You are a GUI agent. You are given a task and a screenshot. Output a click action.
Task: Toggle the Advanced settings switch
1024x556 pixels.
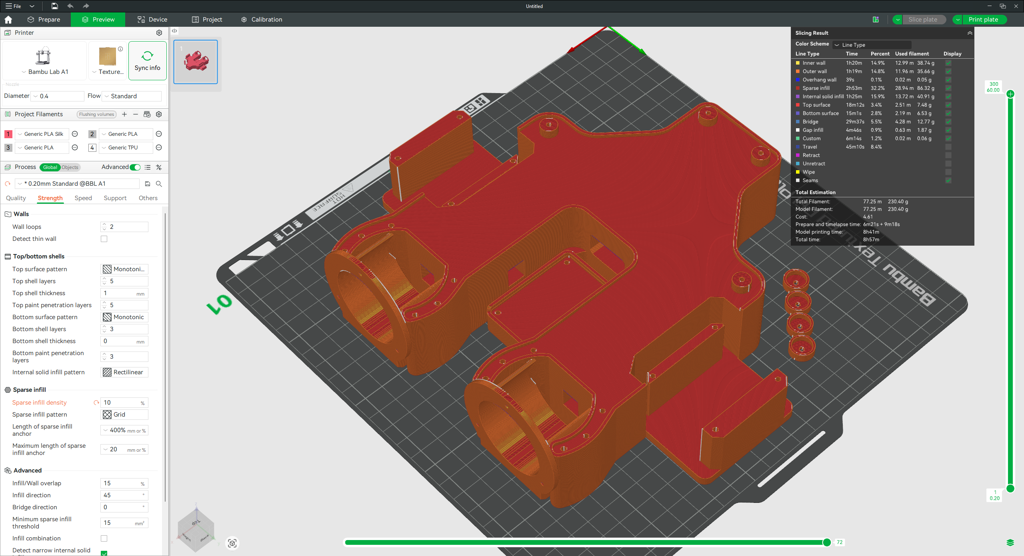(135, 167)
